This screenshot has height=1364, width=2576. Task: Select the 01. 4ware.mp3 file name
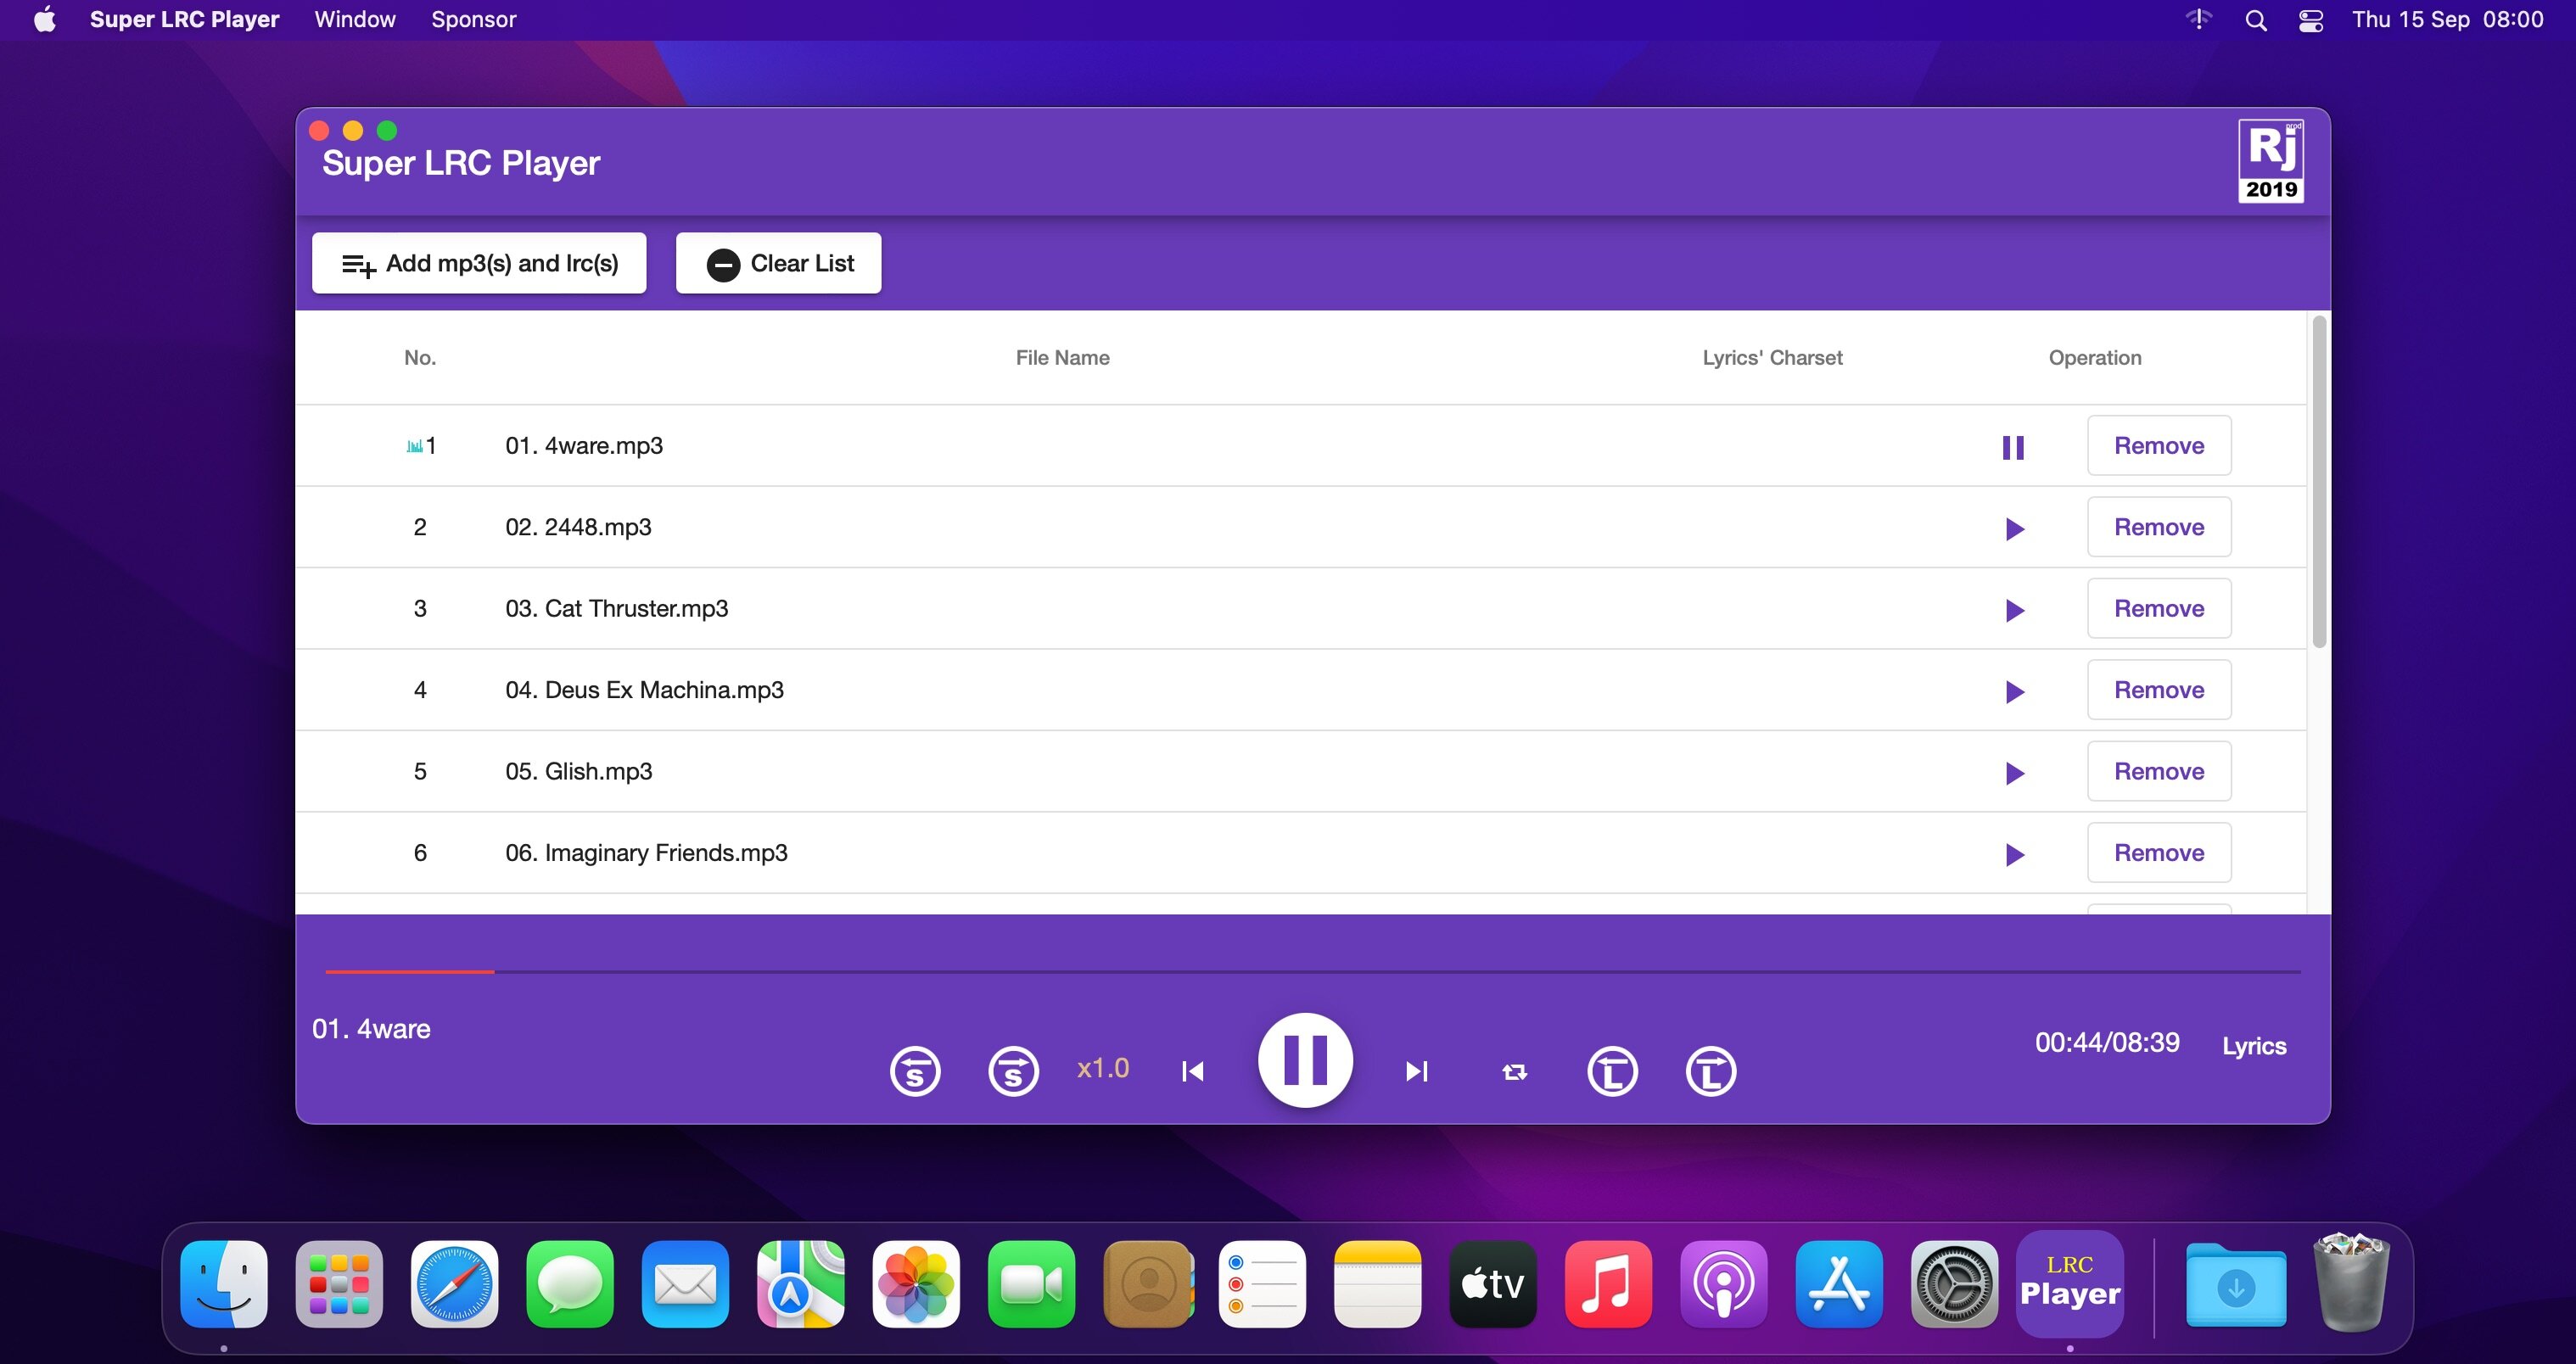pyautogui.click(x=584, y=445)
